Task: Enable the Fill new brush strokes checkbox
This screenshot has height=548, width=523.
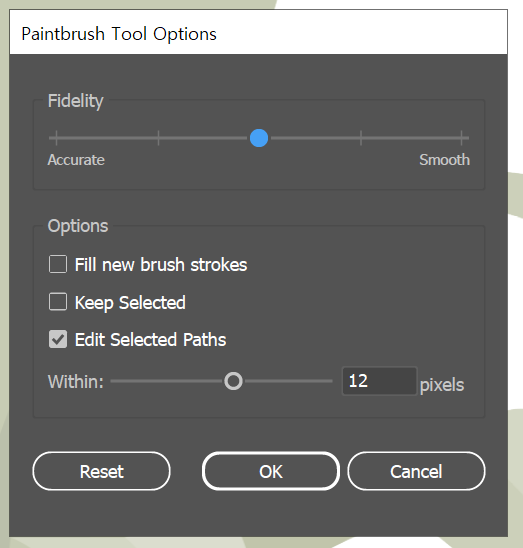Action: click(58, 264)
